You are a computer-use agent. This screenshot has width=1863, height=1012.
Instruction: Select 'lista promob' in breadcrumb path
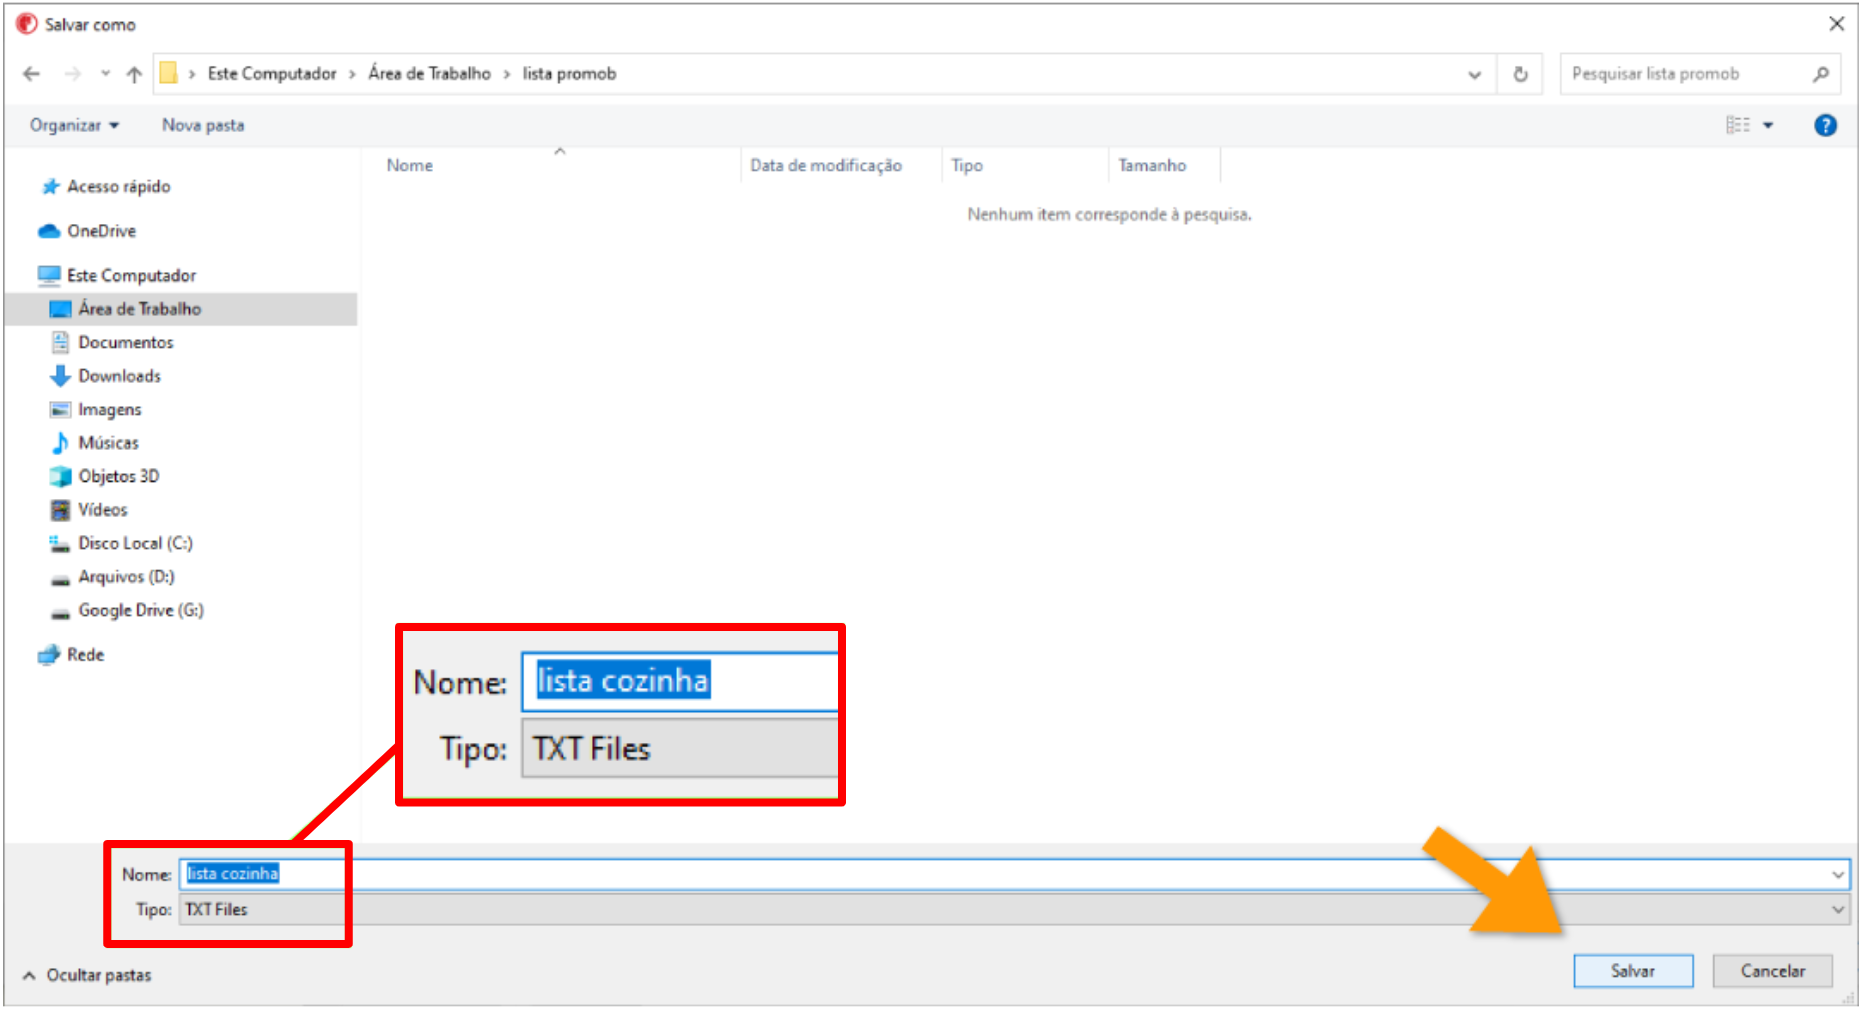[569, 74]
